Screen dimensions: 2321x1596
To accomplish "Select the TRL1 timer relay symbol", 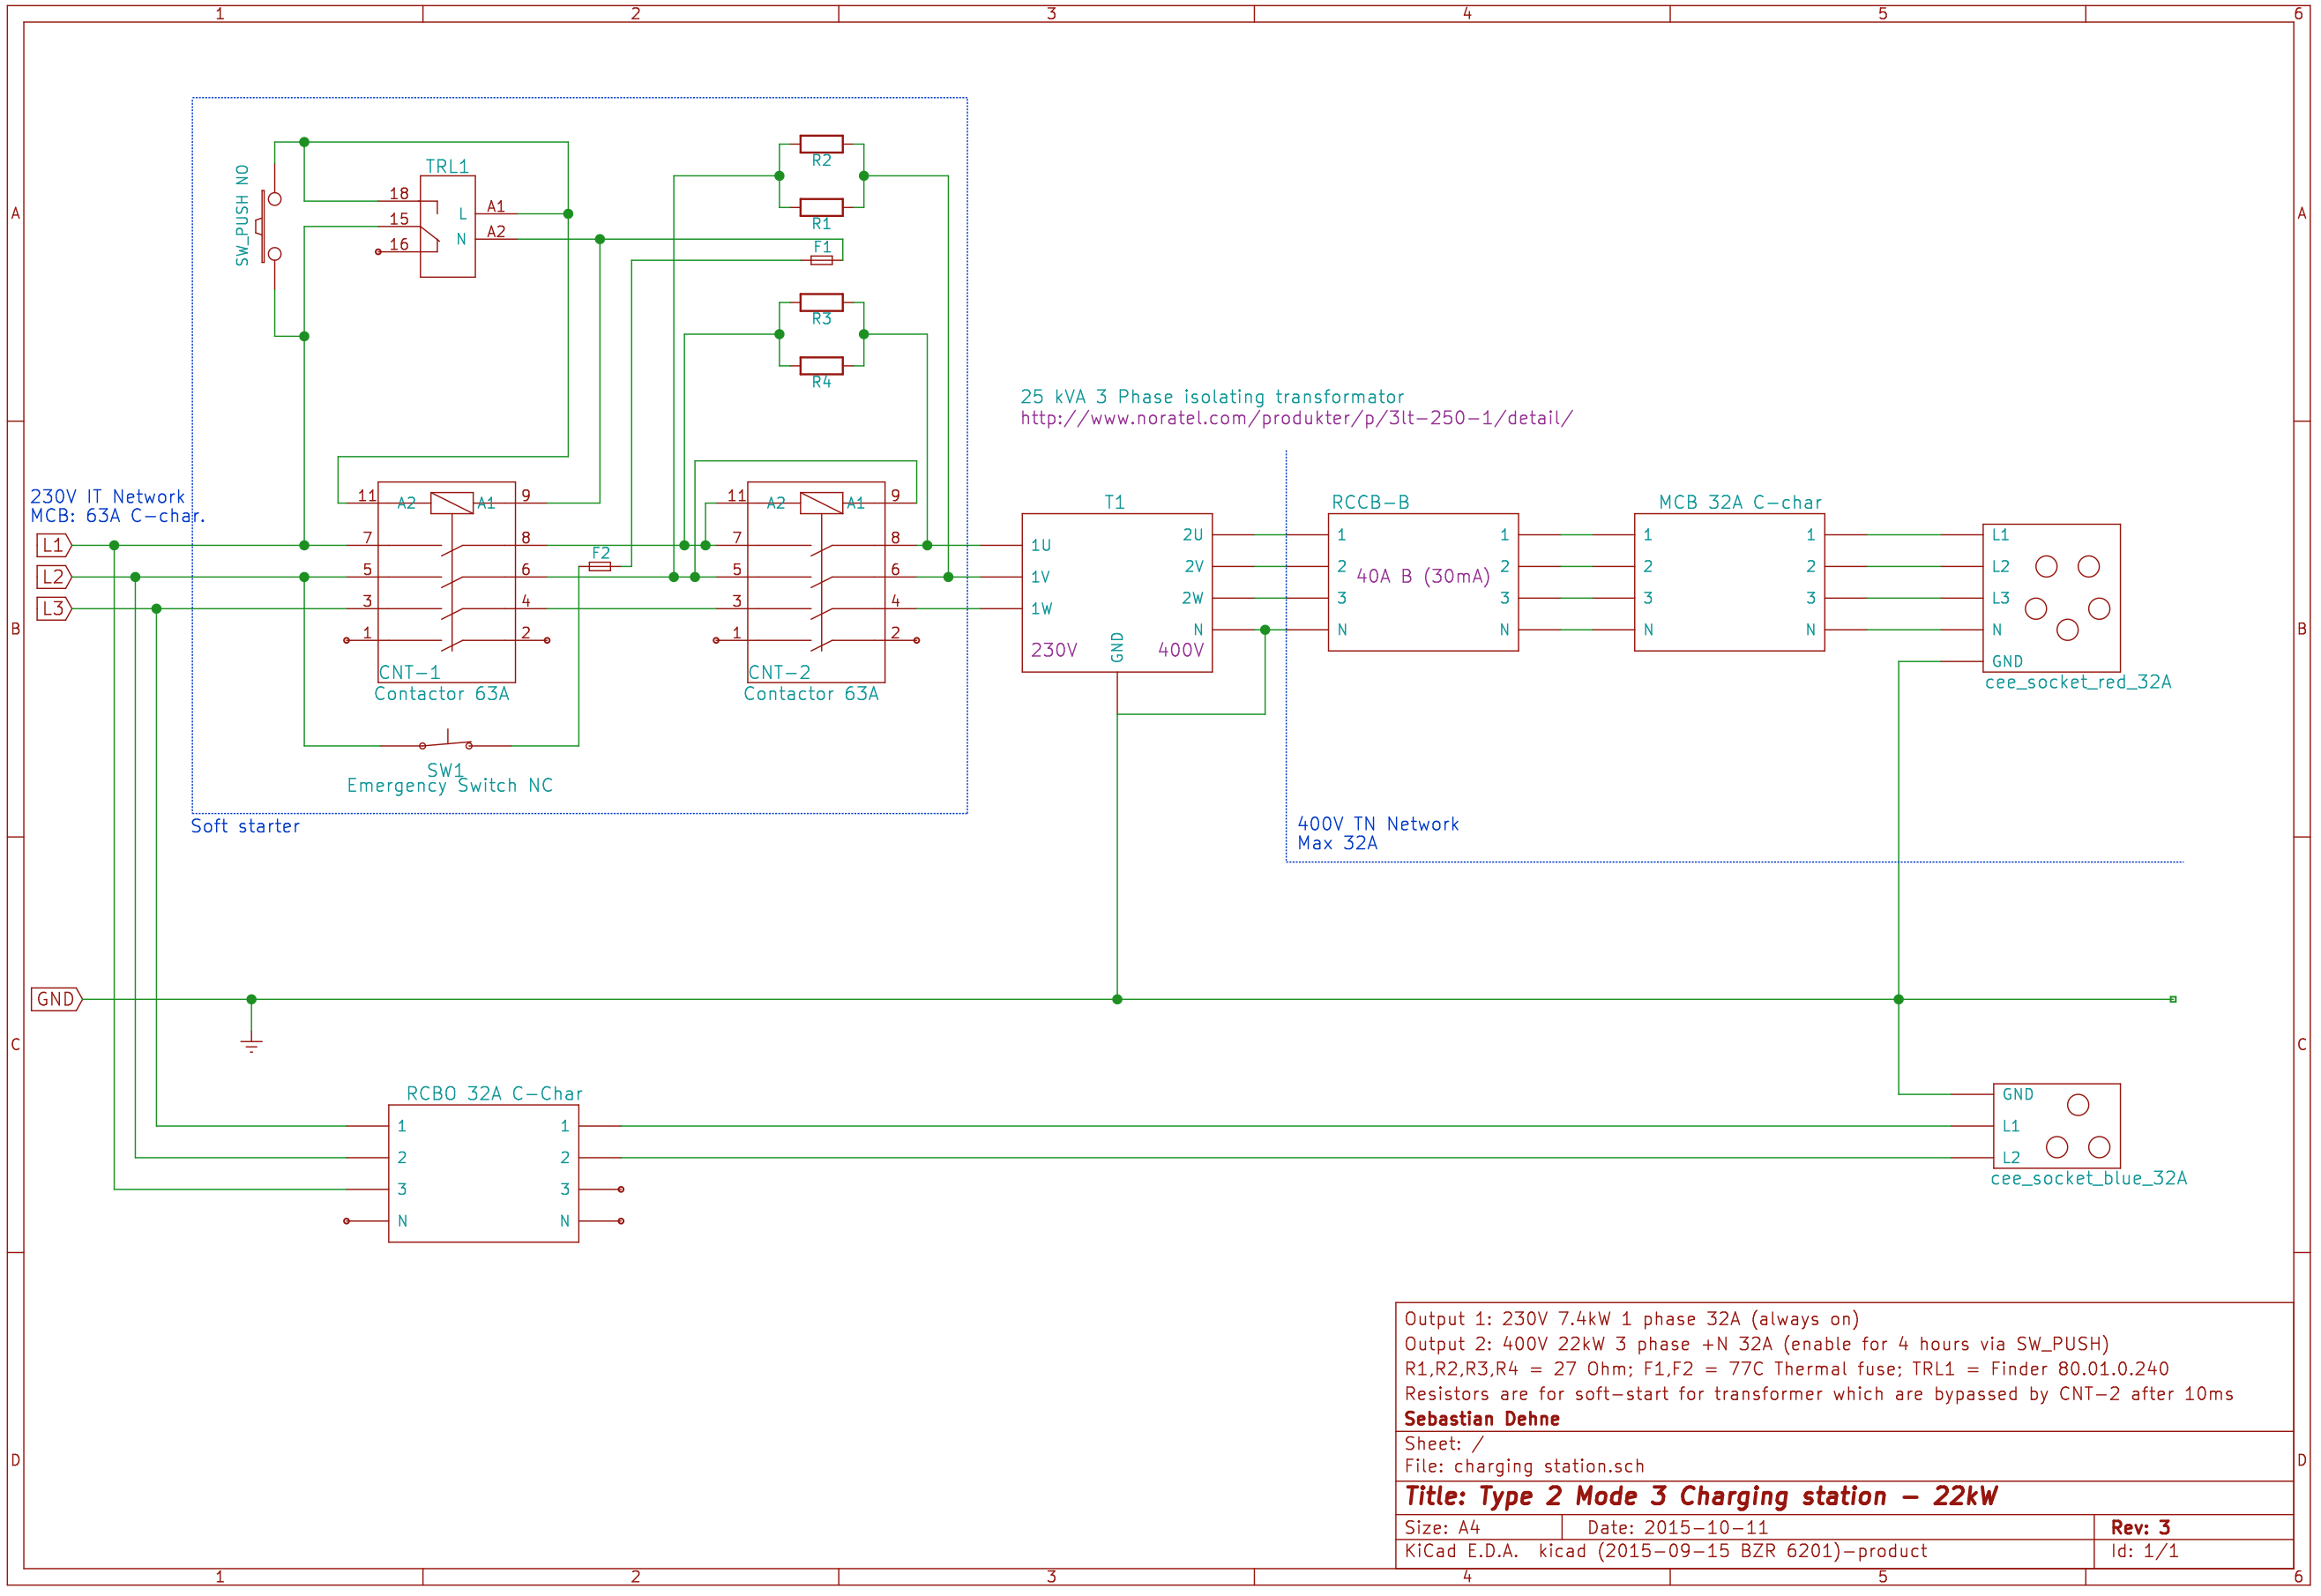I will click(x=447, y=226).
